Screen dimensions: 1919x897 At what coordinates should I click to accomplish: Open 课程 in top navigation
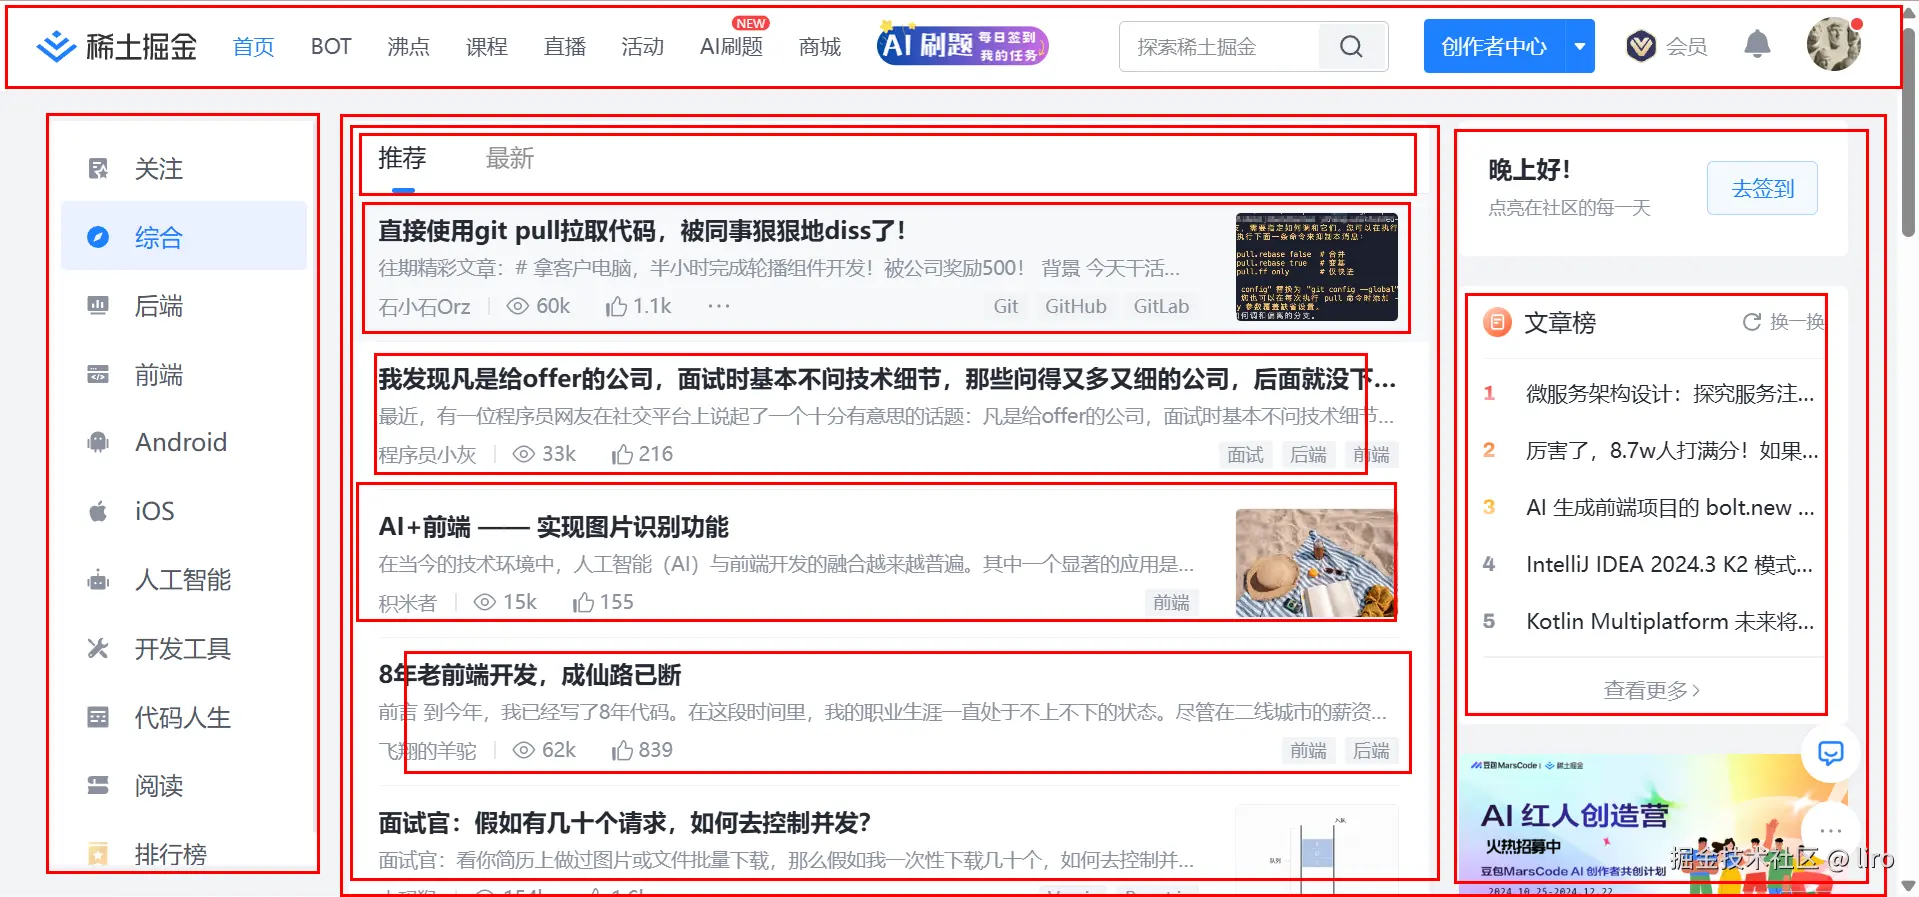[486, 47]
